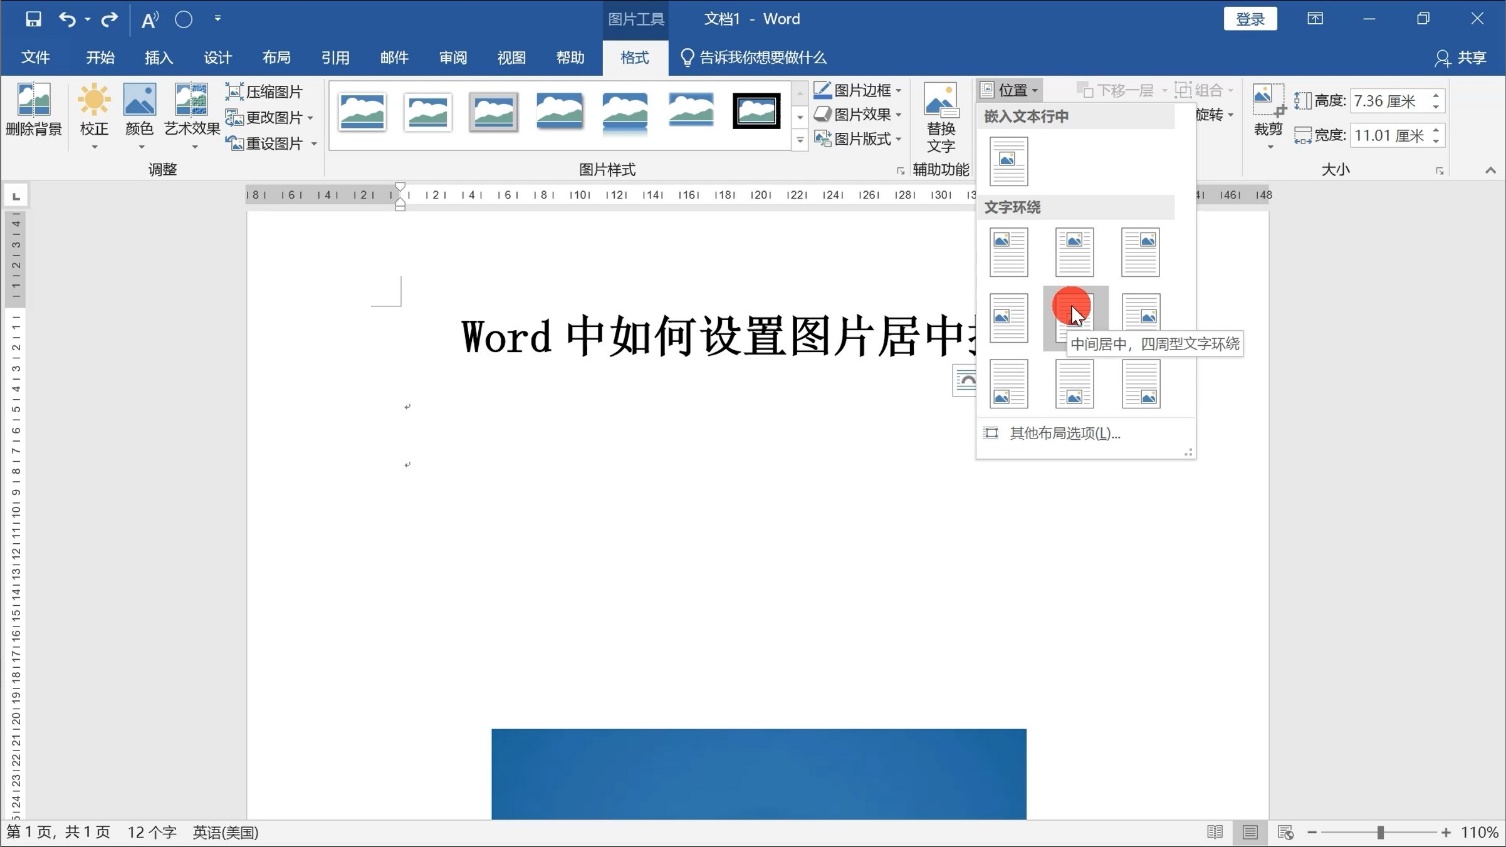Choose bottom center square wrap position
The image size is (1506, 847).
coord(1074,384)
